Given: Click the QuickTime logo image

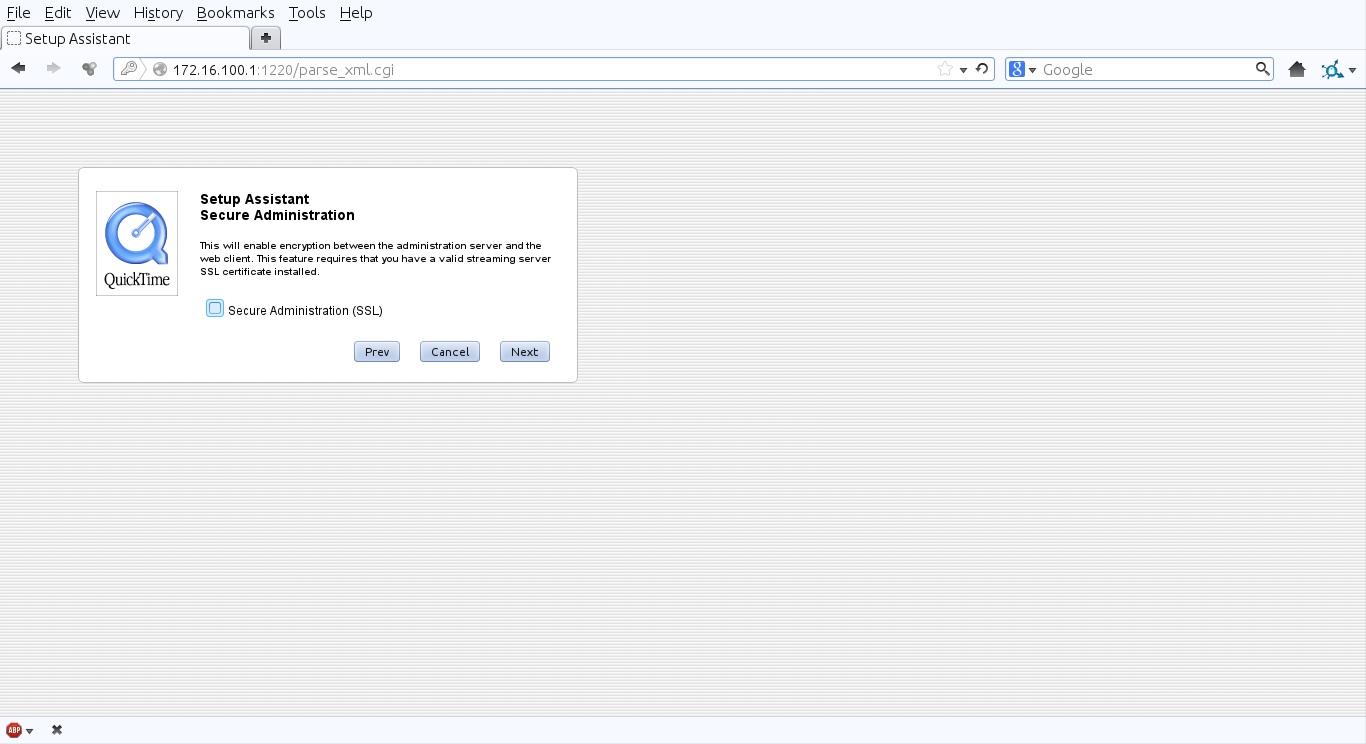Looking at the screenshot, I should click(137, 243).
